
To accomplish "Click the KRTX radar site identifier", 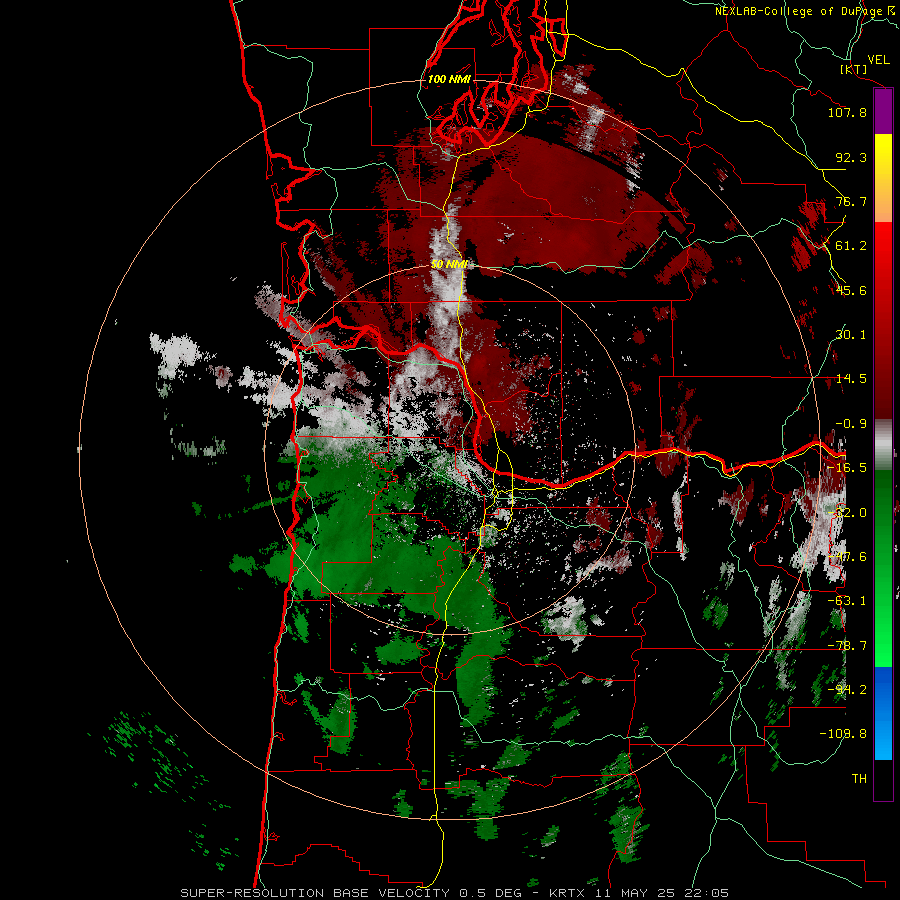I will click(x=569, y=893).
